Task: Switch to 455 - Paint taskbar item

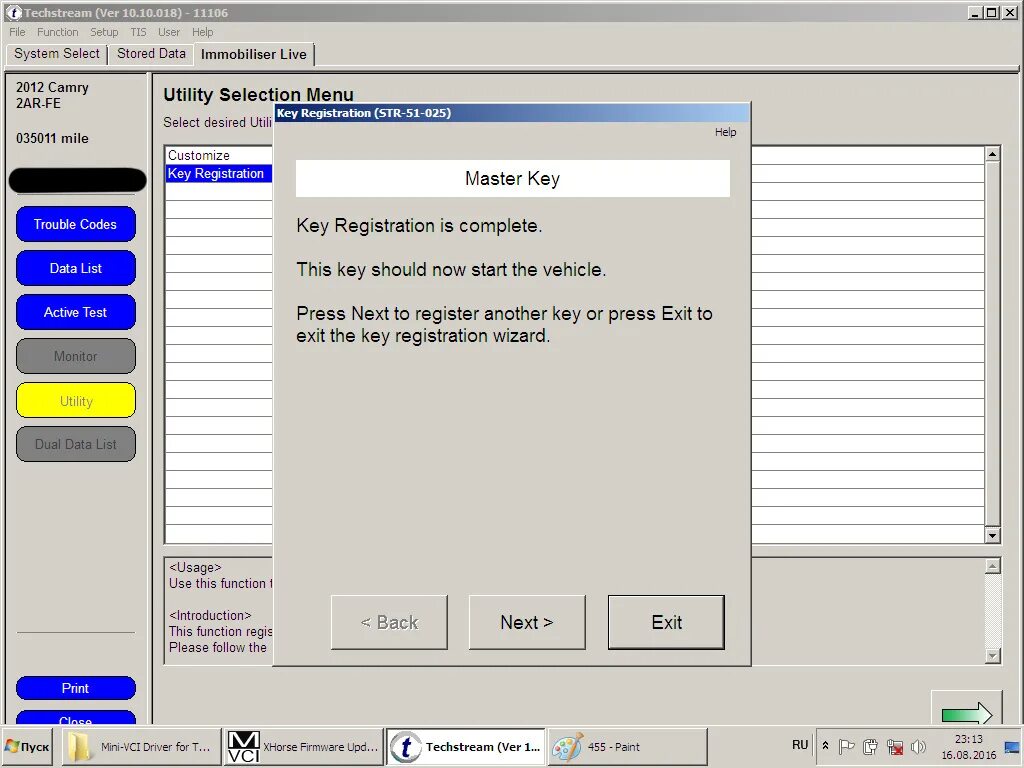Action: (627, 746)
